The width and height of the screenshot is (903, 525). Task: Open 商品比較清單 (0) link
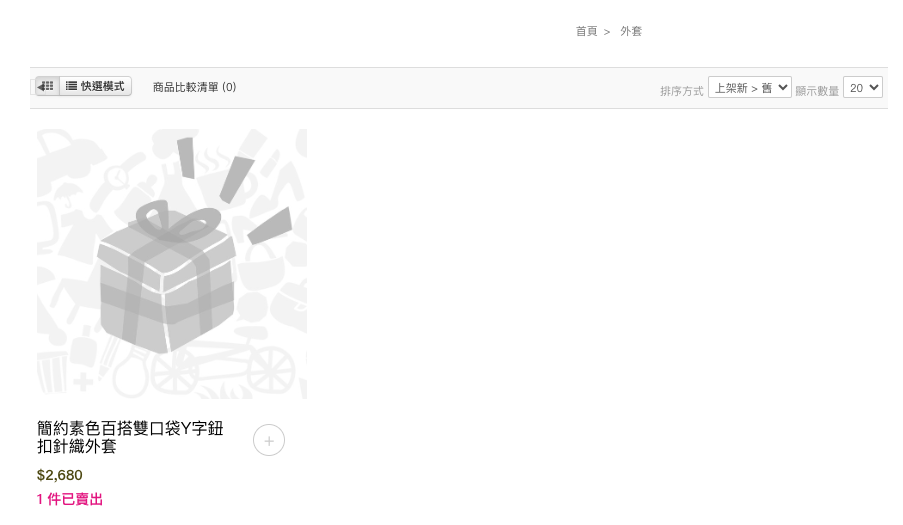pyautogui.click(x=194, y=87)
